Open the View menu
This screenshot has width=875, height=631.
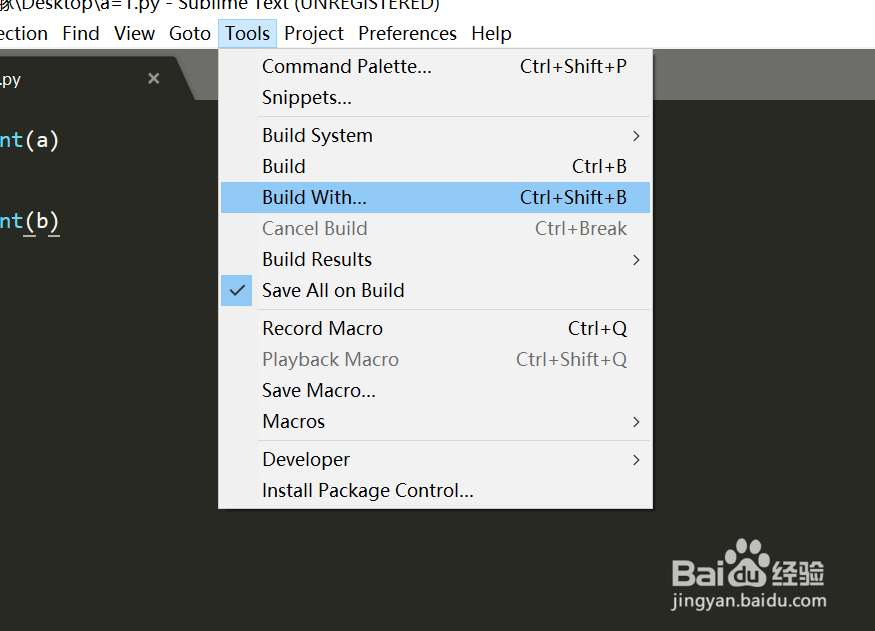(x=134, y=33)
